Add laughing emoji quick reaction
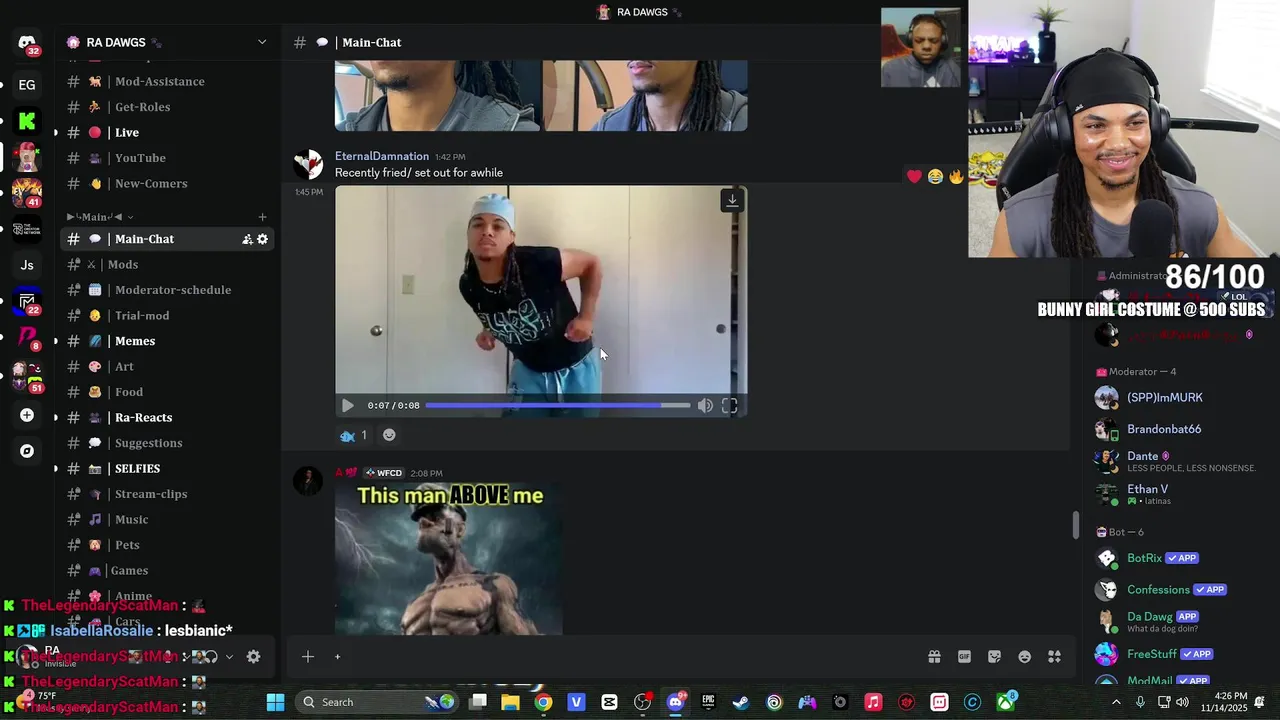This screenshot has width=1280, height=720. coord(935,176)
